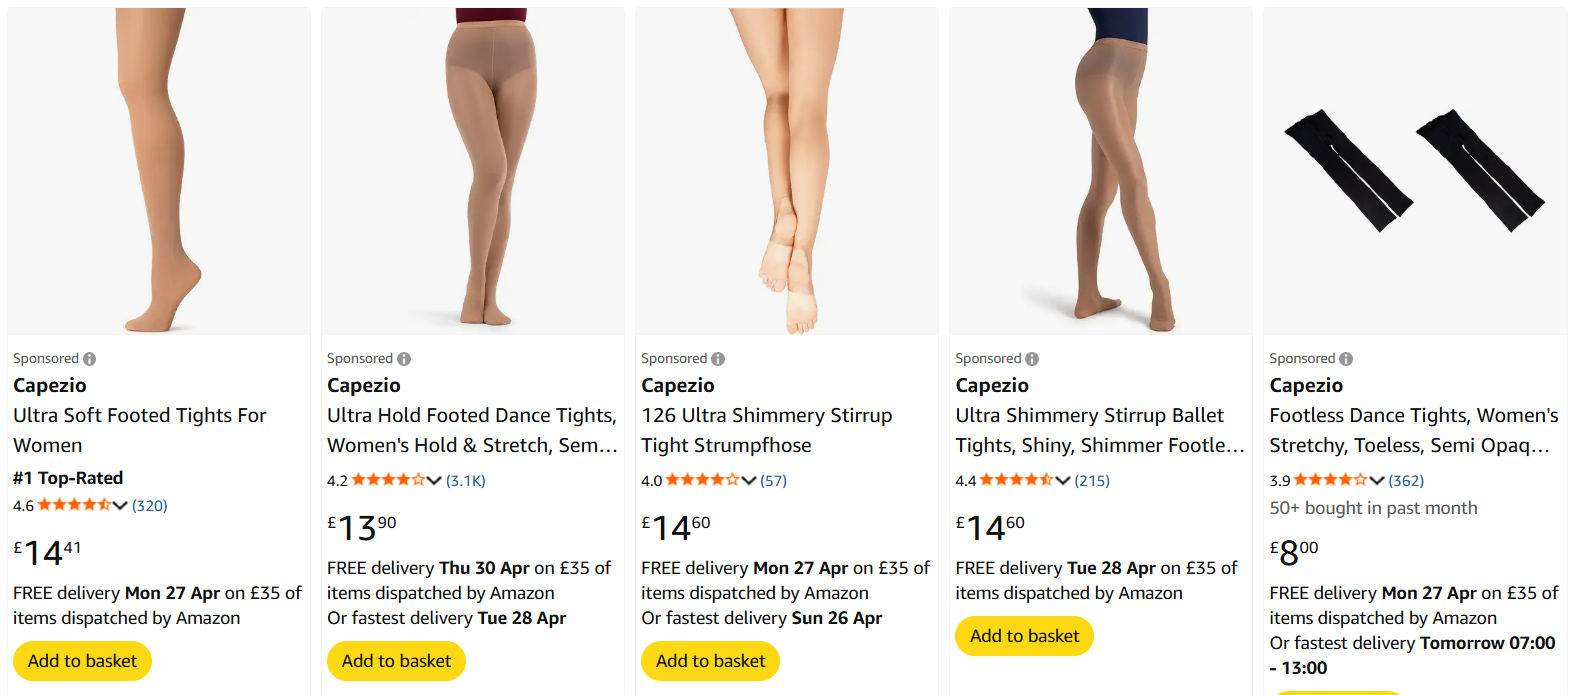The image size is (1573, 695).
Task: Click the 3.9 star rating icons
Action: (x=1330, y=480)
